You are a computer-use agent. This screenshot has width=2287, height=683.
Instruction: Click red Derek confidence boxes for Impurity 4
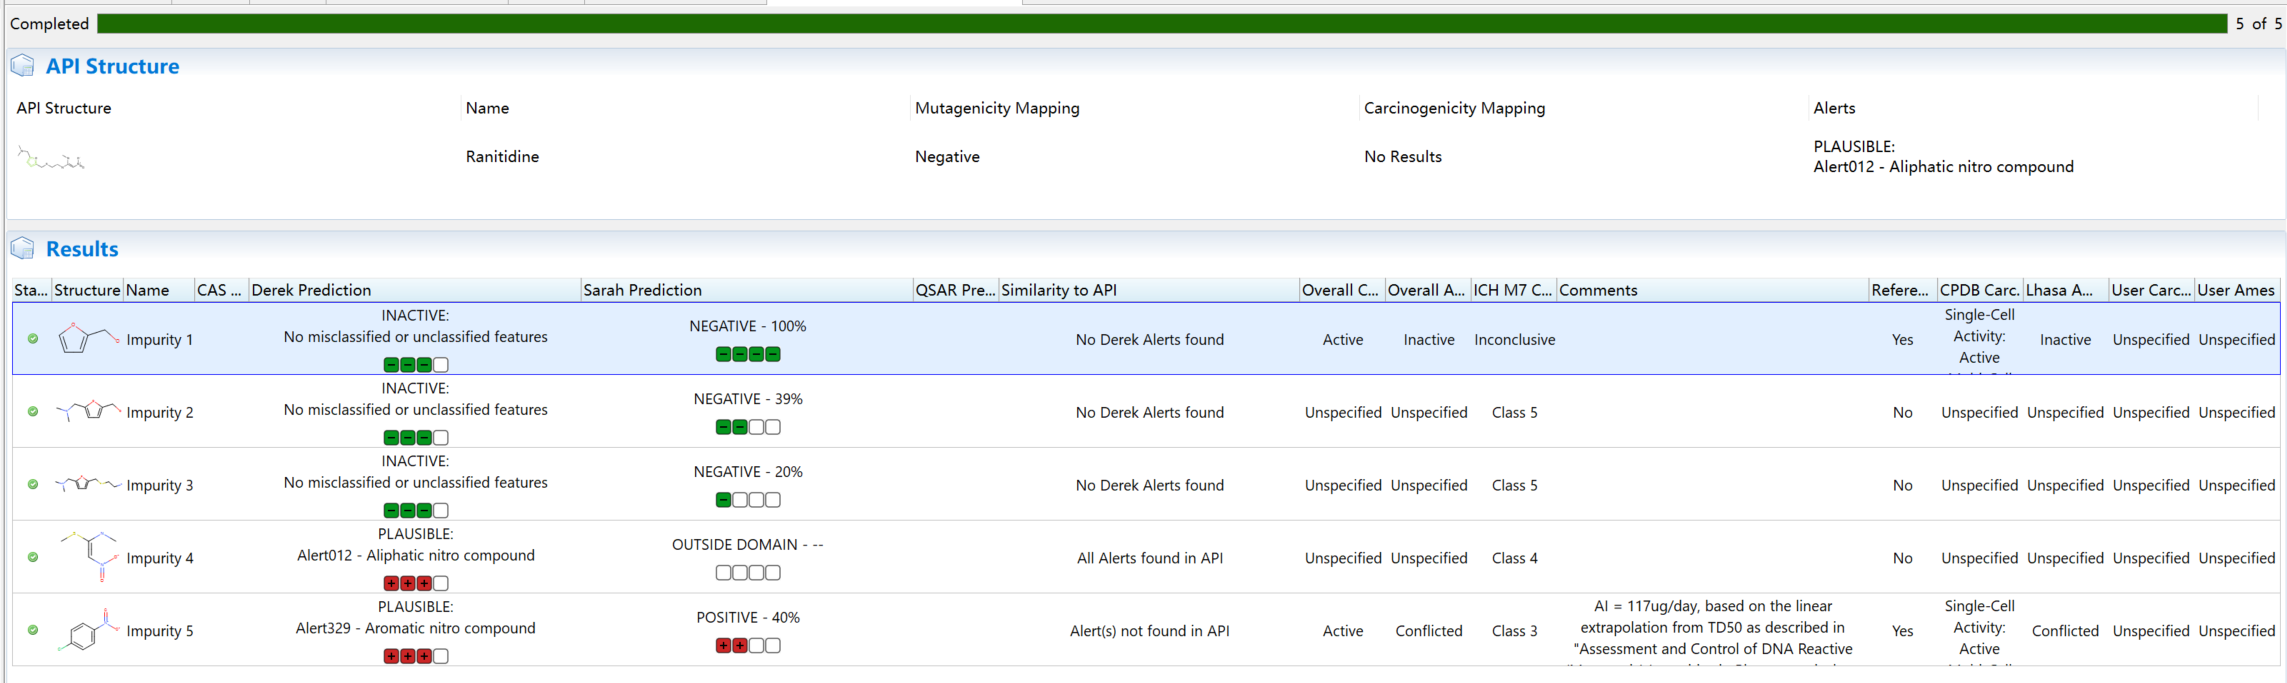point(416,584)
